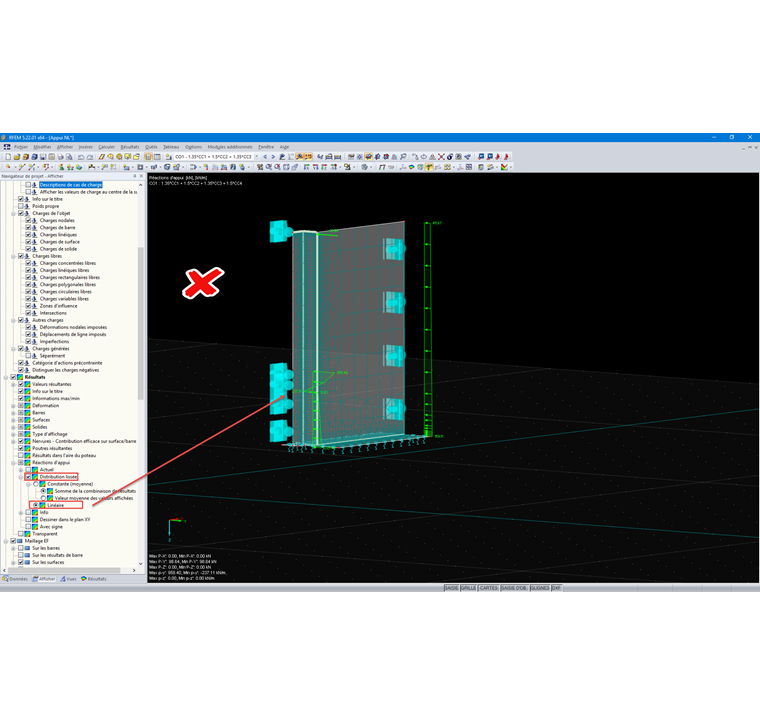The width and height of the screenshot is (760, 725).
Task: Click the Open folder icon in toolbar
Action: [x=17, y=157]
